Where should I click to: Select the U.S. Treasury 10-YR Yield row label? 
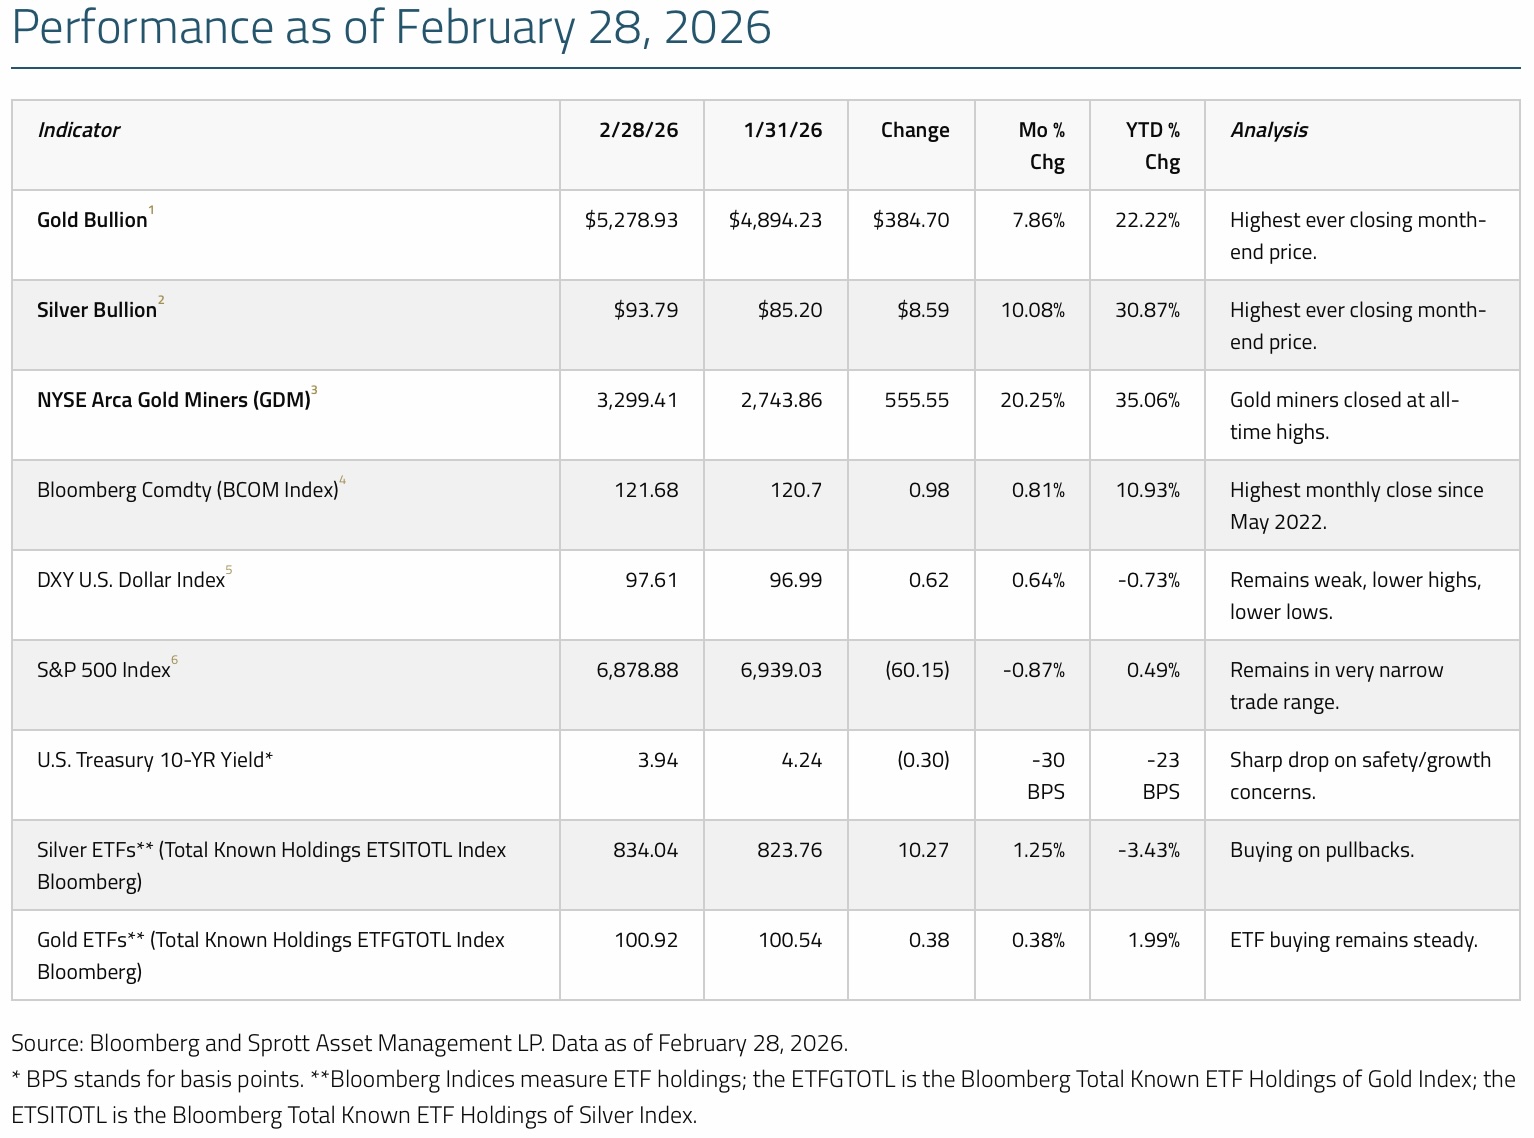click(155, 760)
